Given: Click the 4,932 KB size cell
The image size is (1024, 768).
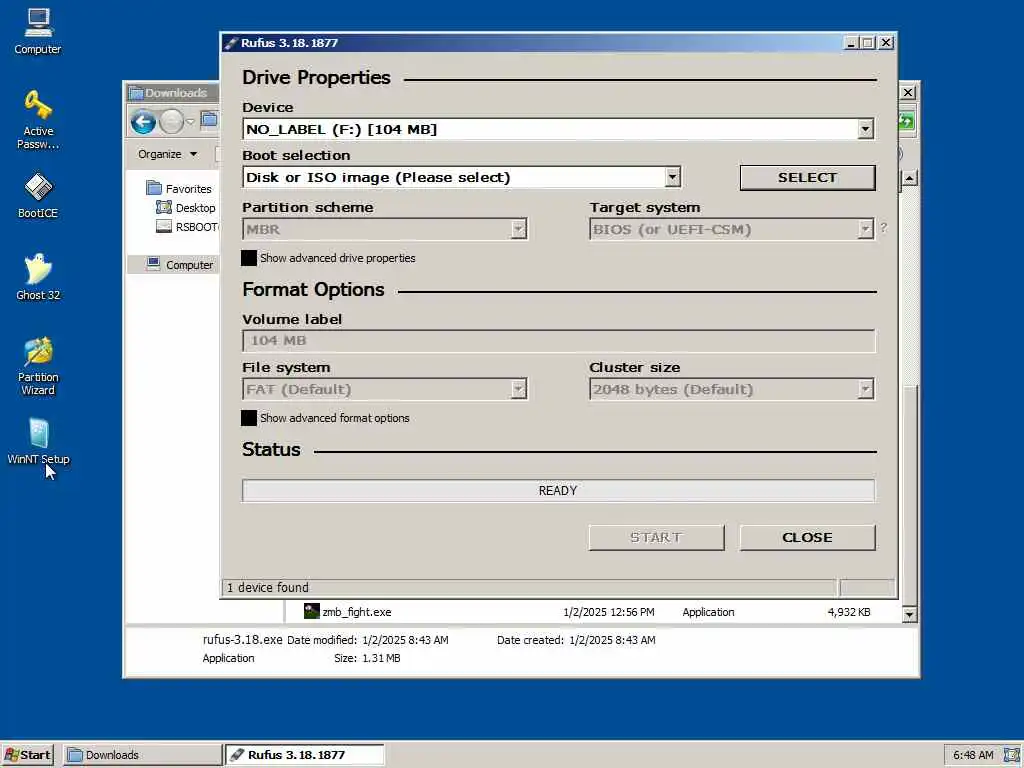Looking at the screenshot, I should pyautogui.click(x=848, y=612).
